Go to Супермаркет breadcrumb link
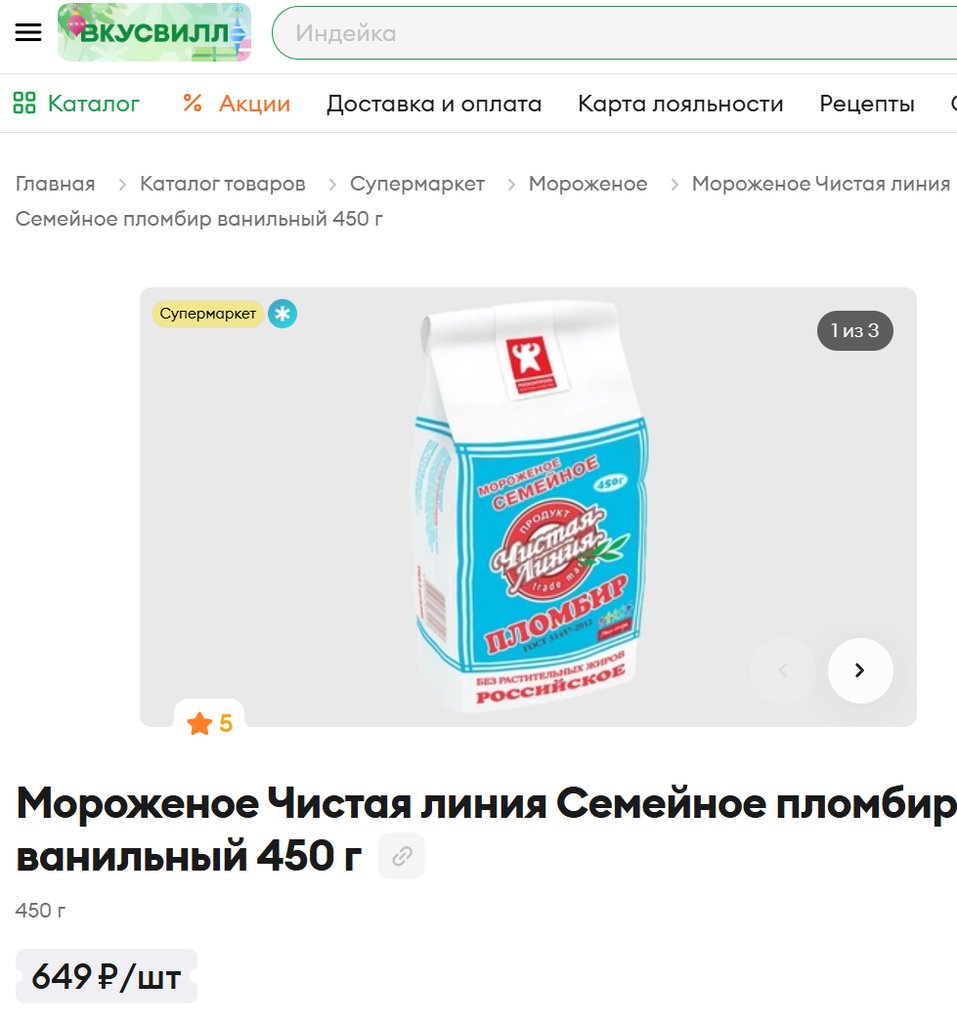The width and height of the screenshot is (957, 1024). (x=417, y=184)
